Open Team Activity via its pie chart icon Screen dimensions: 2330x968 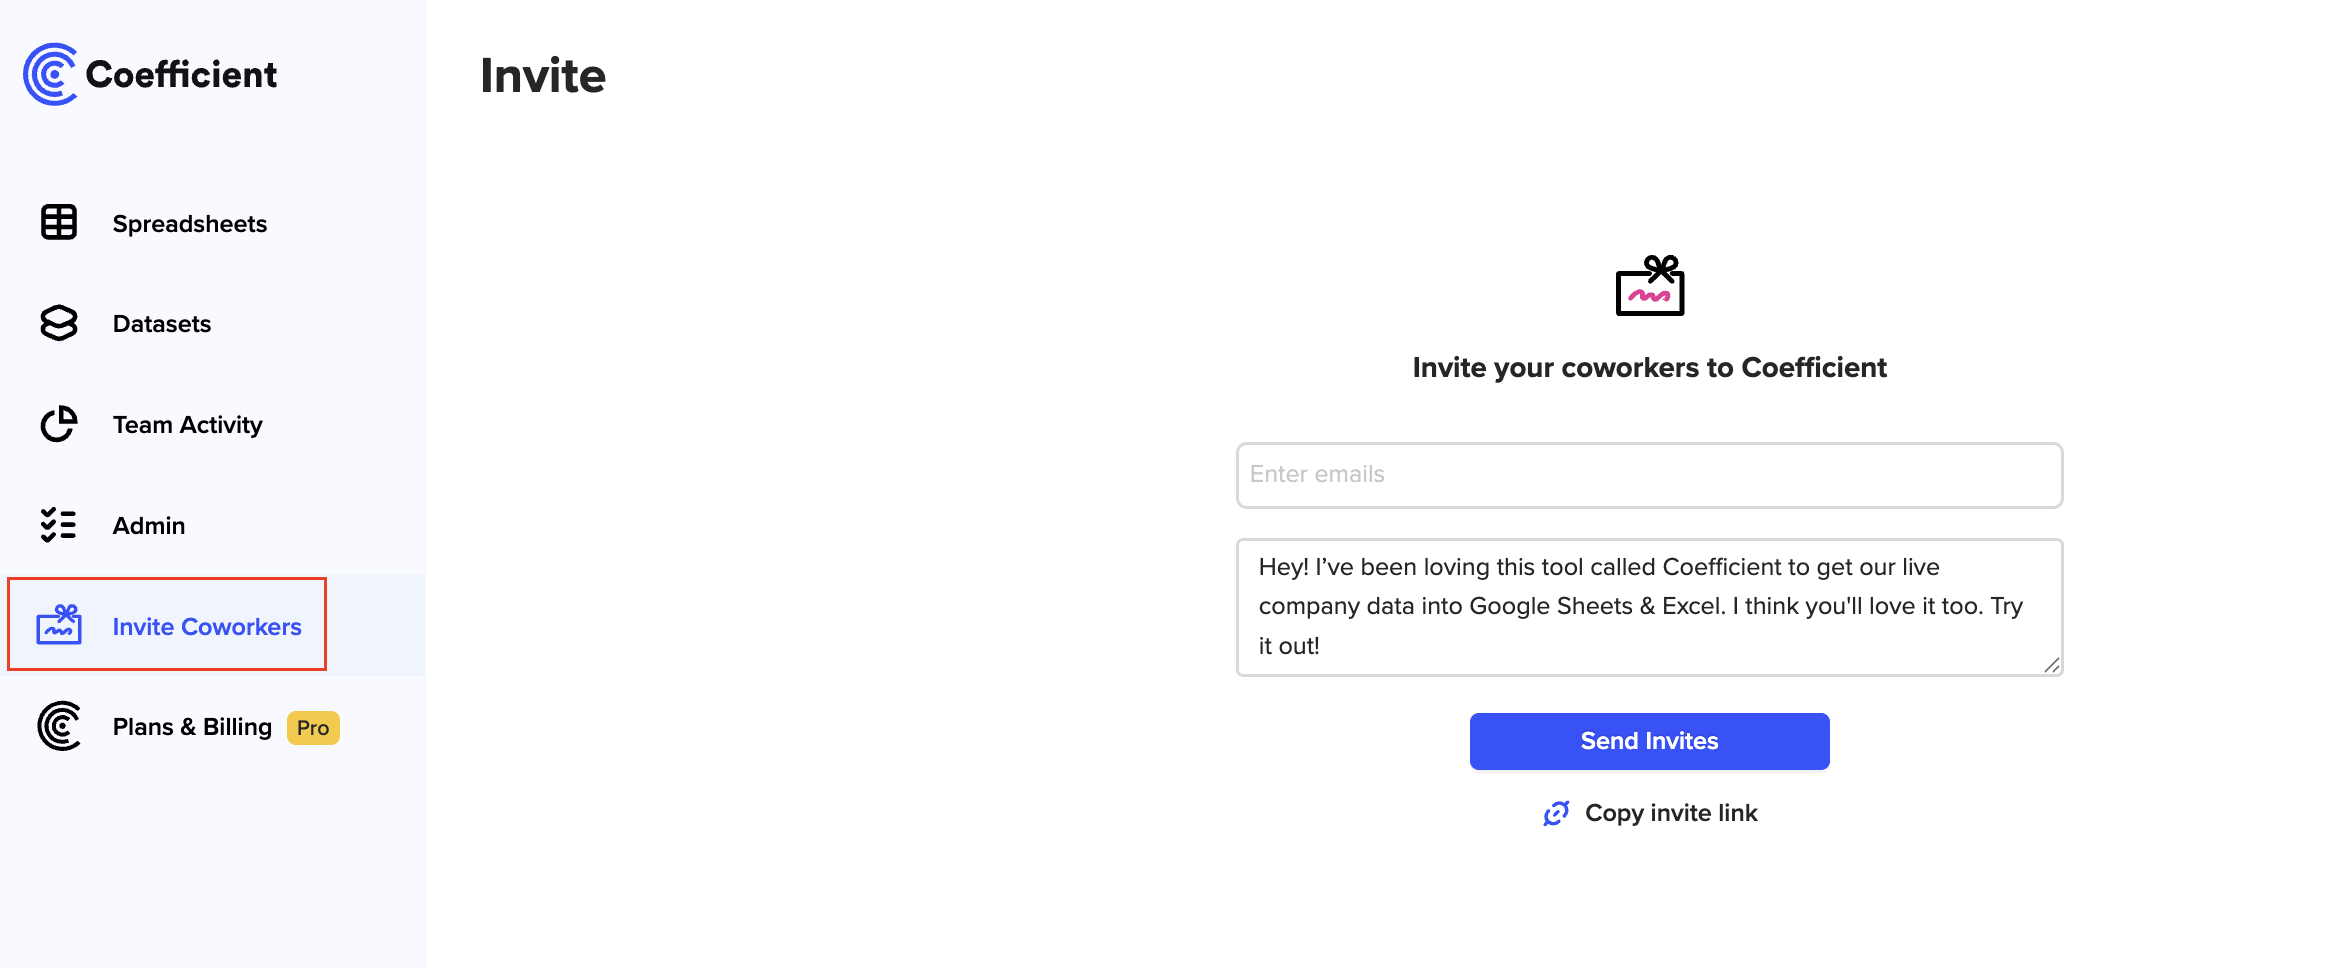coord(58,424)
